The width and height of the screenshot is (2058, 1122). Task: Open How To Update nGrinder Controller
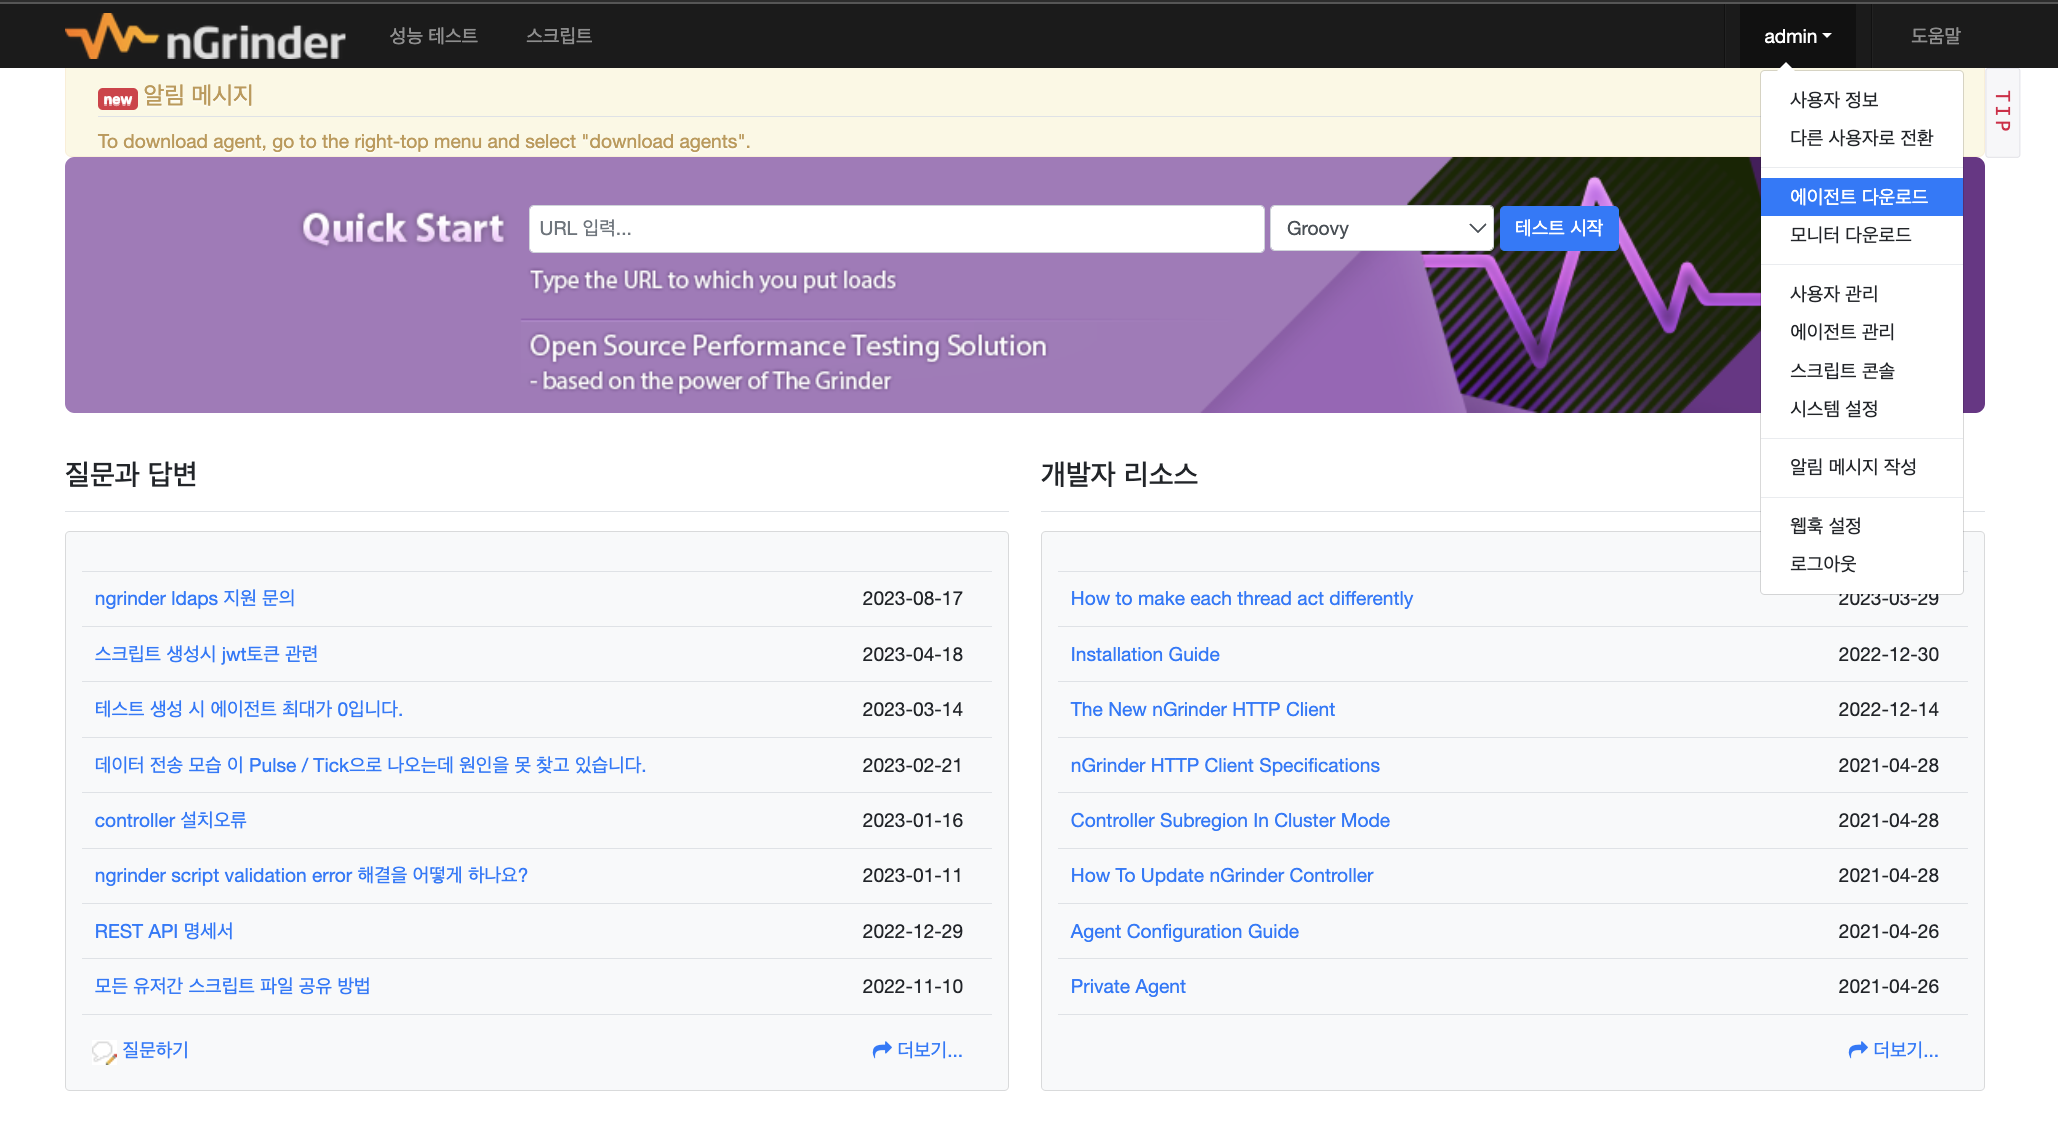click(x=1222, y=875)
